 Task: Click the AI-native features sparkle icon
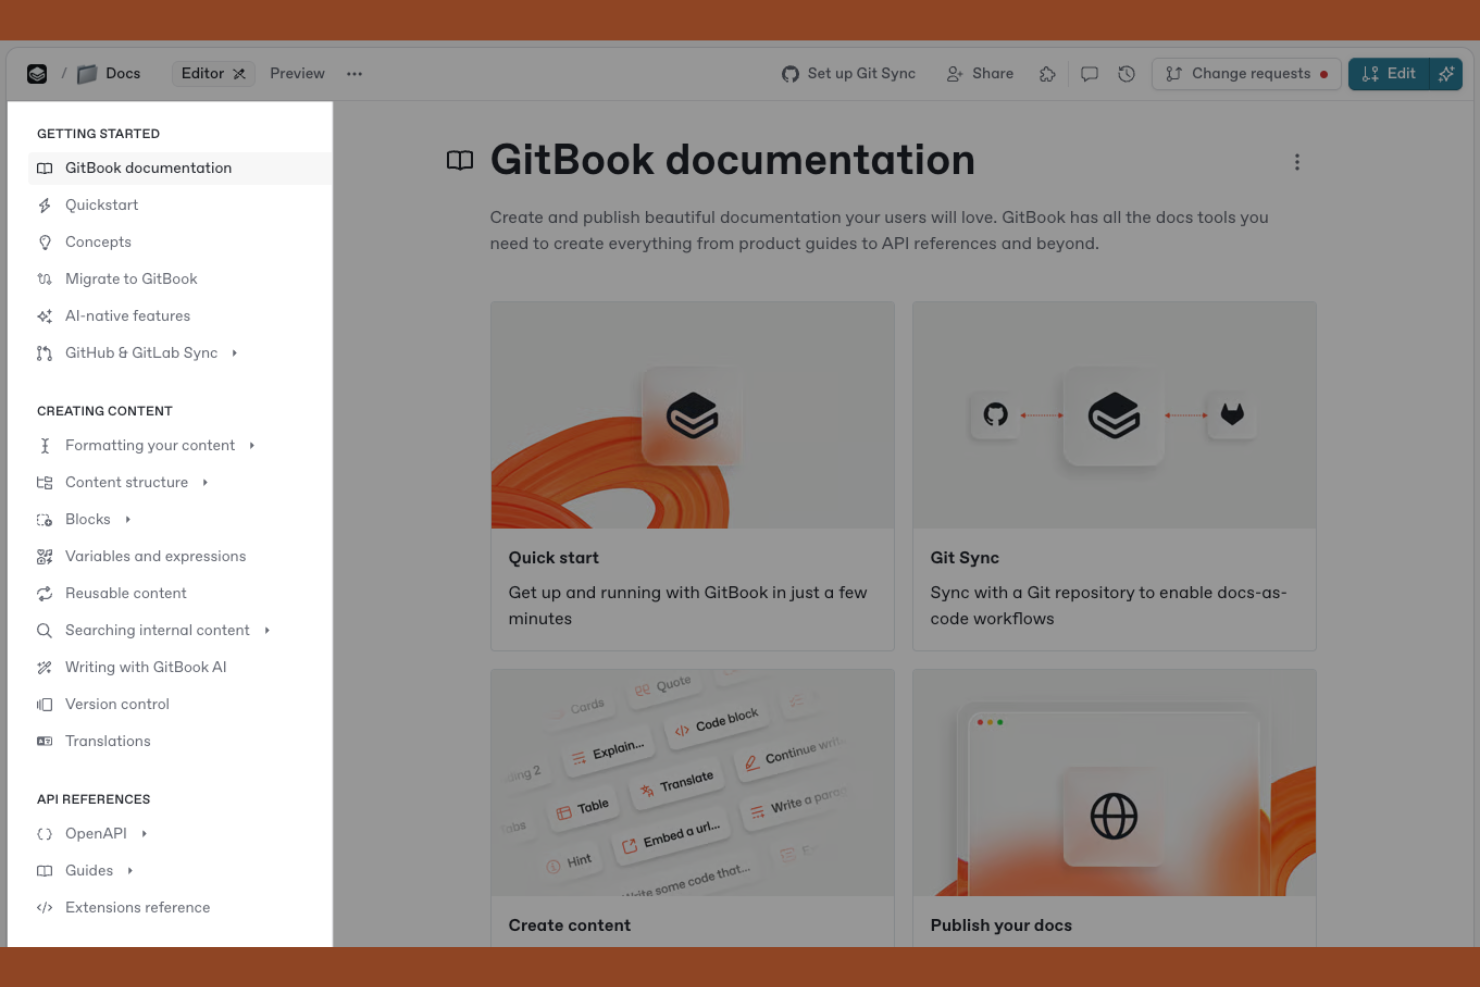[45, 316]
